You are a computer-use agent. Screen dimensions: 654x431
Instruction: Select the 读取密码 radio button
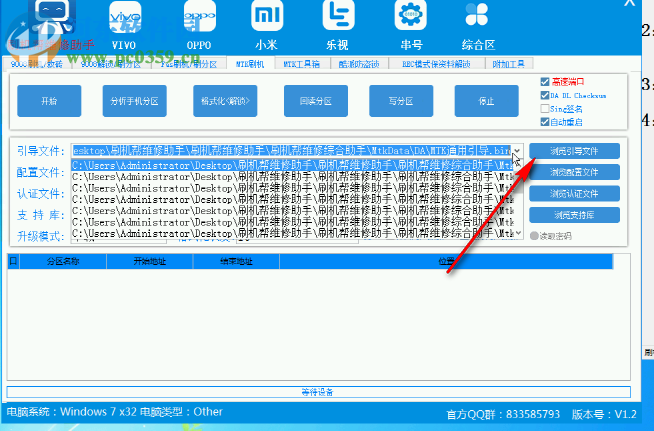(534, 236)
